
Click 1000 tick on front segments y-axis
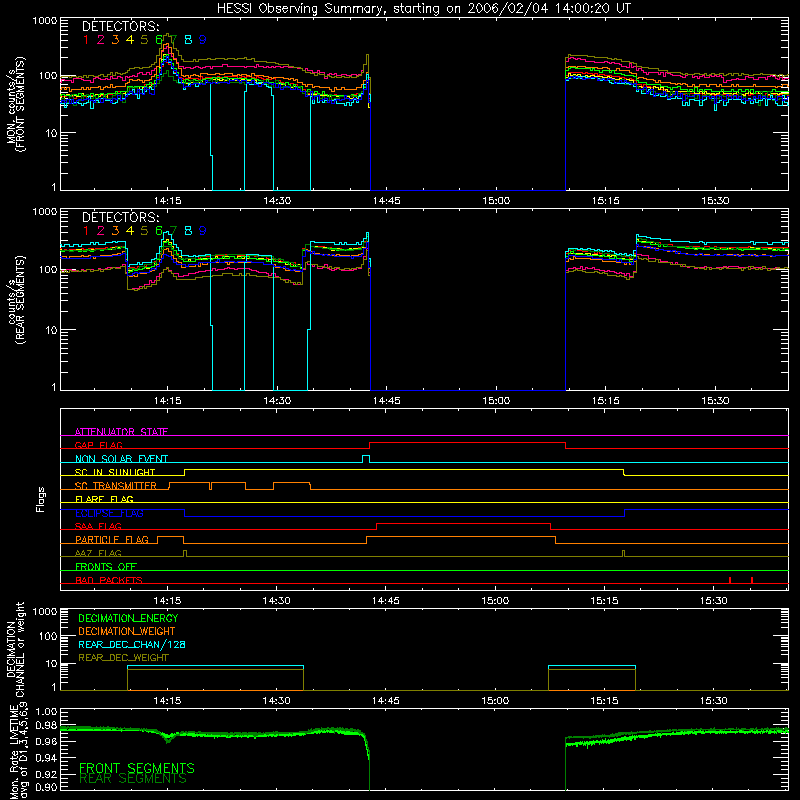45,21
